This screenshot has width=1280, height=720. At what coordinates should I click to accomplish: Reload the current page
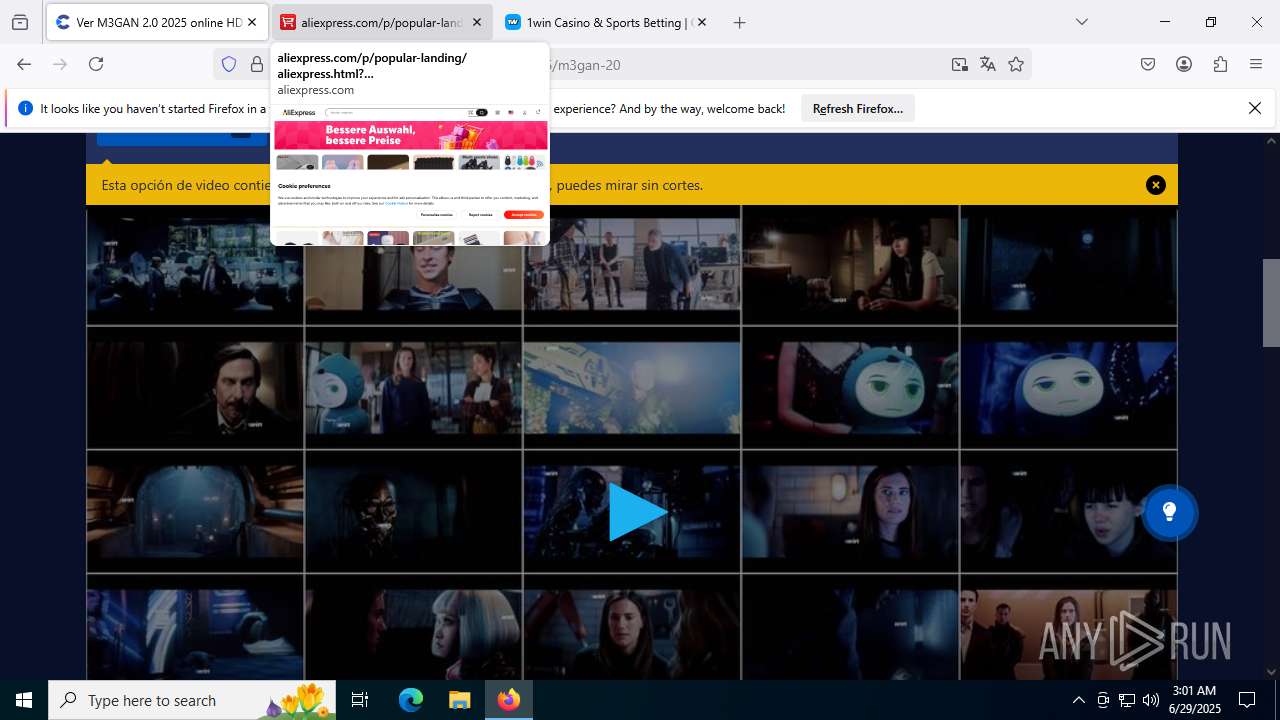coord(96,64)
